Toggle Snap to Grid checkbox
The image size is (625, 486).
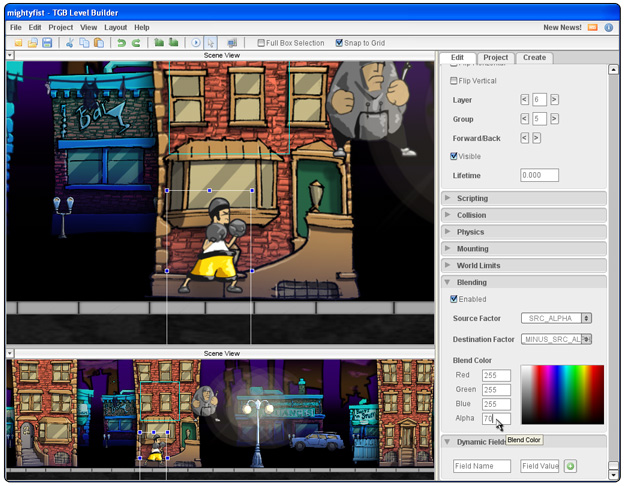point(339,43)
